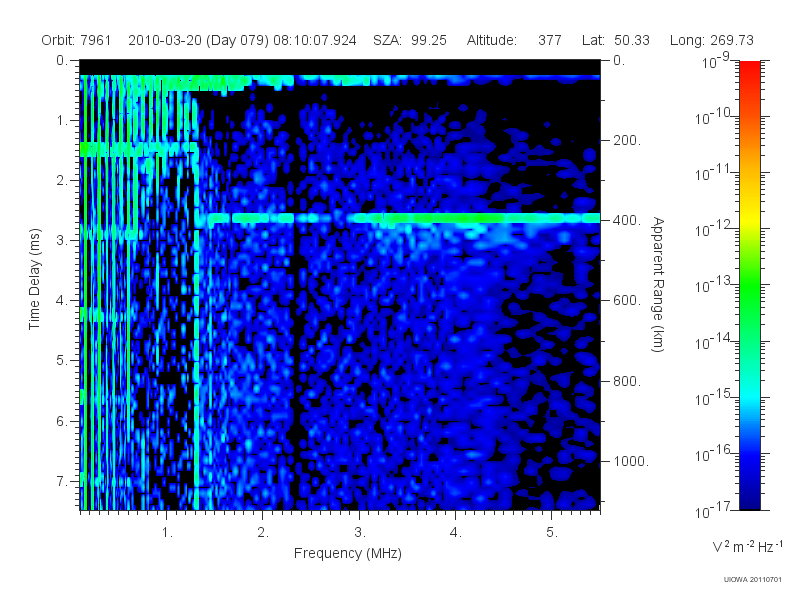Click the date 2010-03-20 (Day 079) text

(x=198, y=40)
